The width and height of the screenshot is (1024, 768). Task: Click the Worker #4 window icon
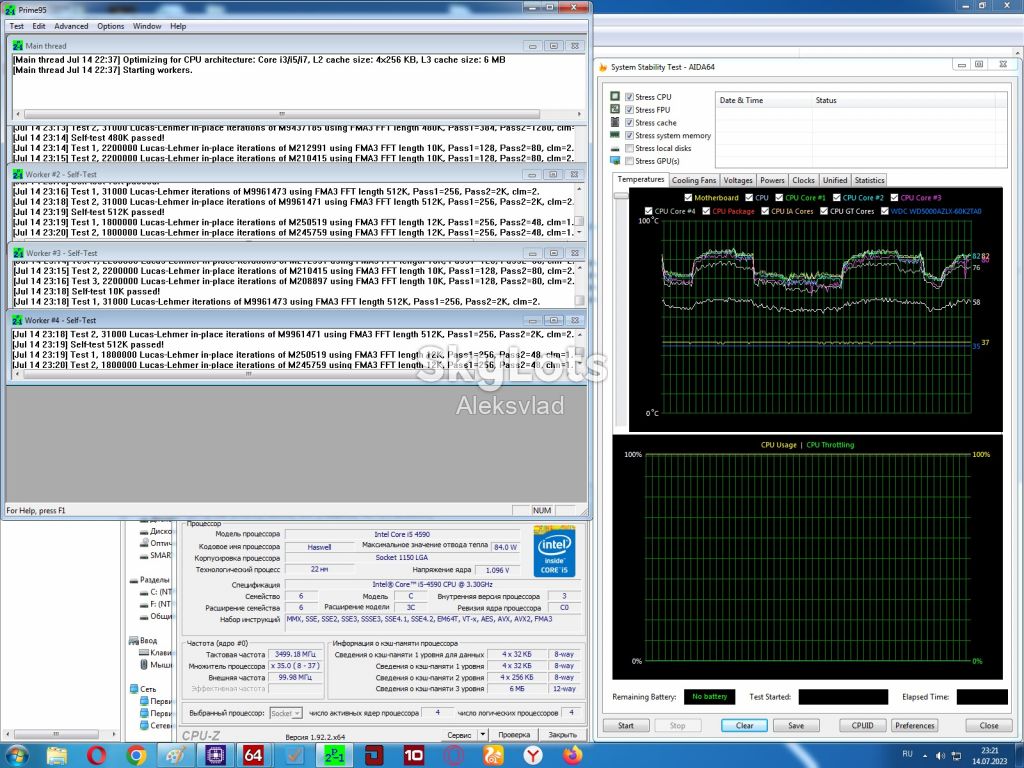point(18,320)
